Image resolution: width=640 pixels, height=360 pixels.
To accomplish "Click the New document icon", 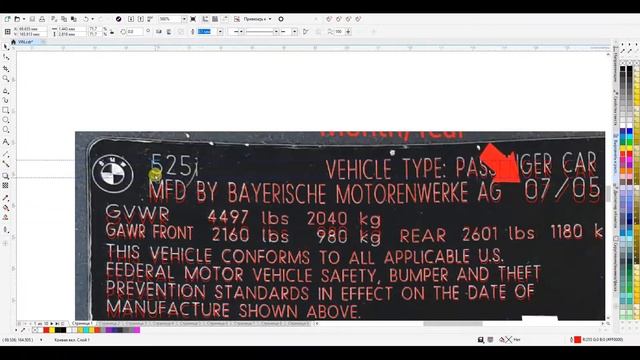I will tap(7, 19).
